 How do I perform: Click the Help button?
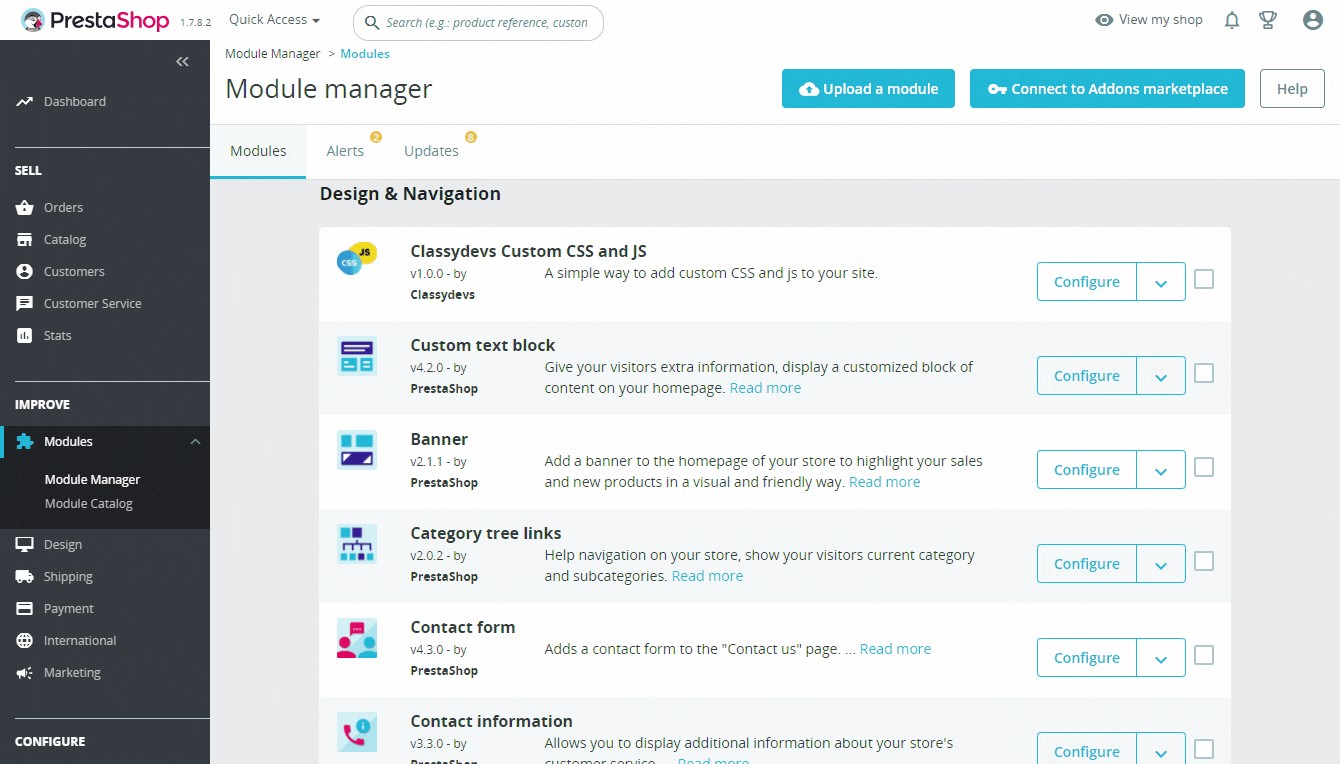(1292, 89)
